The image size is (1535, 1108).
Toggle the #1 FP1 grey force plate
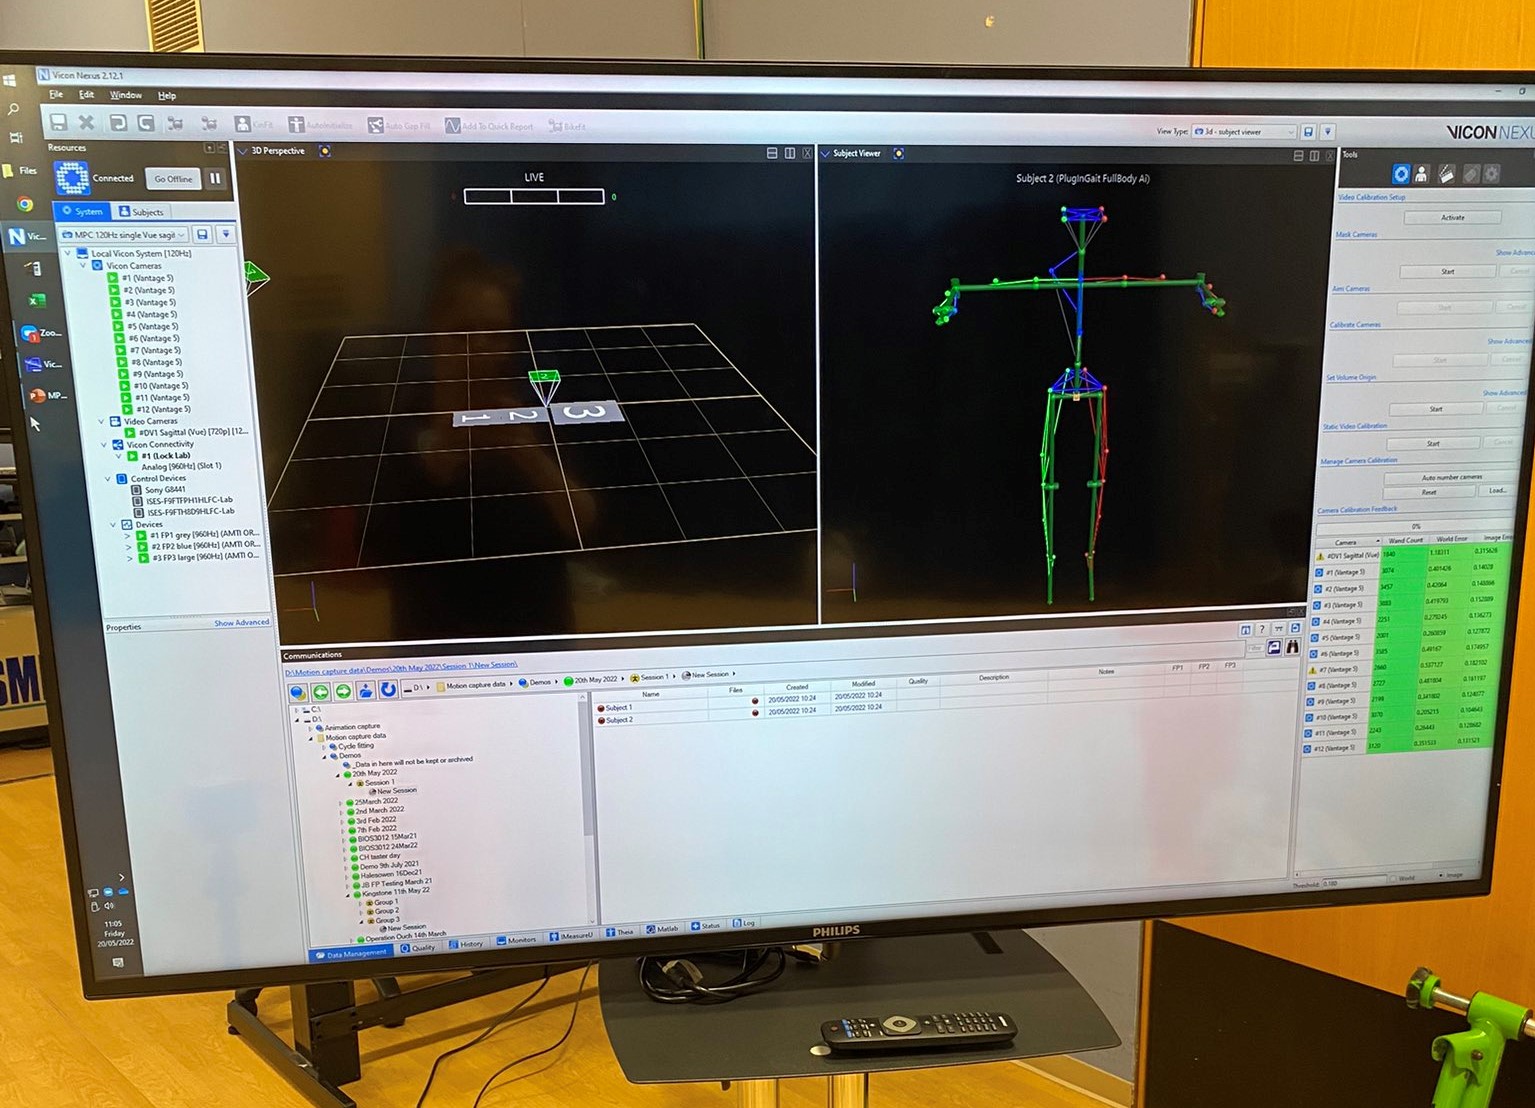point(142,535)
